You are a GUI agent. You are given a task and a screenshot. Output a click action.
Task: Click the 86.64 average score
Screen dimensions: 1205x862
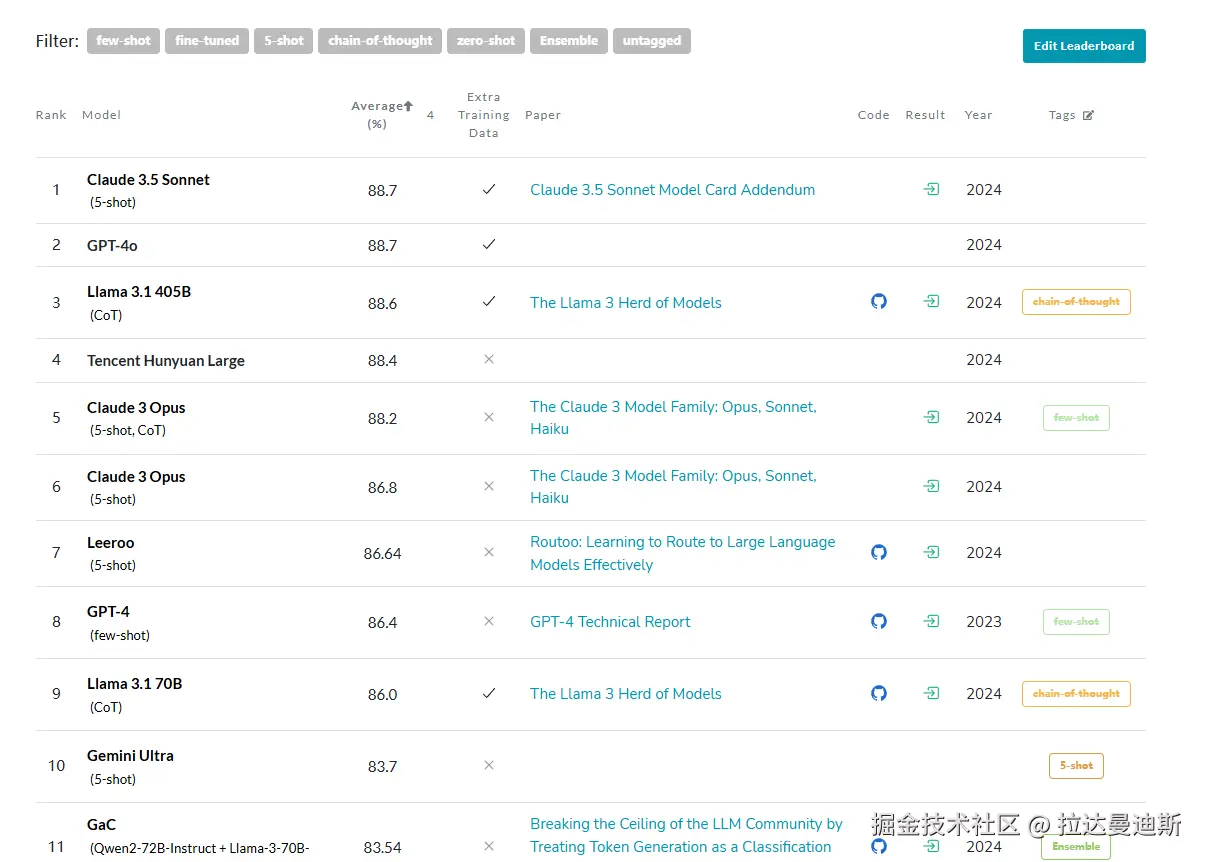point(382,553)
